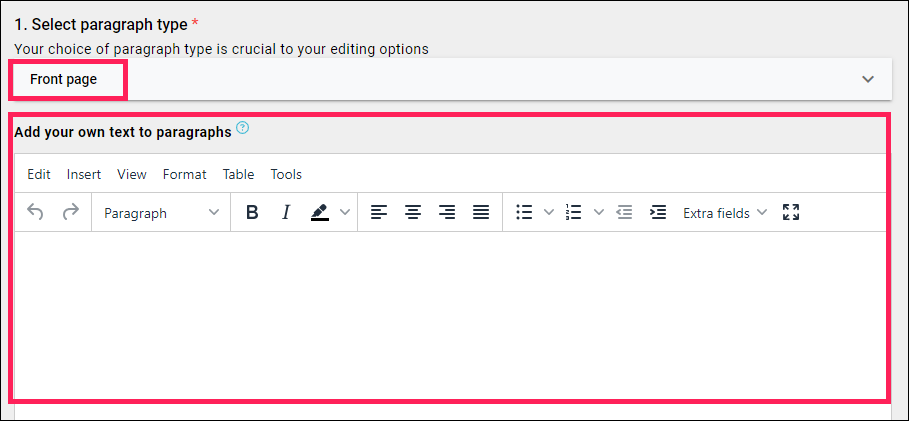This screenshot has width=909, height=421.
Task: Center align the text
Action: pos(413,213)
